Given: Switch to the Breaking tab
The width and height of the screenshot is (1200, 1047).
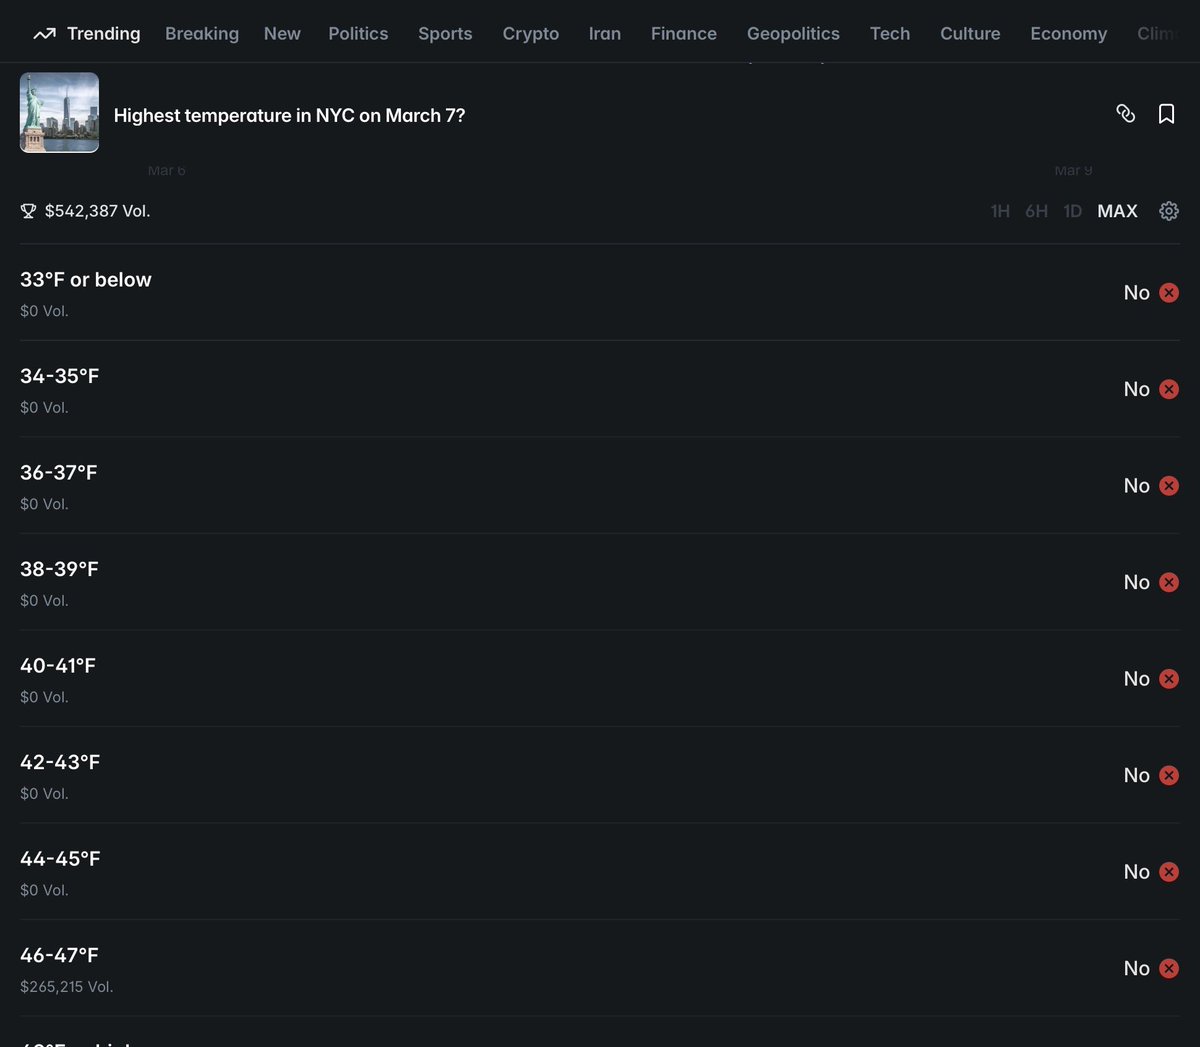Looking at the screenshot, I should (202, 33).
